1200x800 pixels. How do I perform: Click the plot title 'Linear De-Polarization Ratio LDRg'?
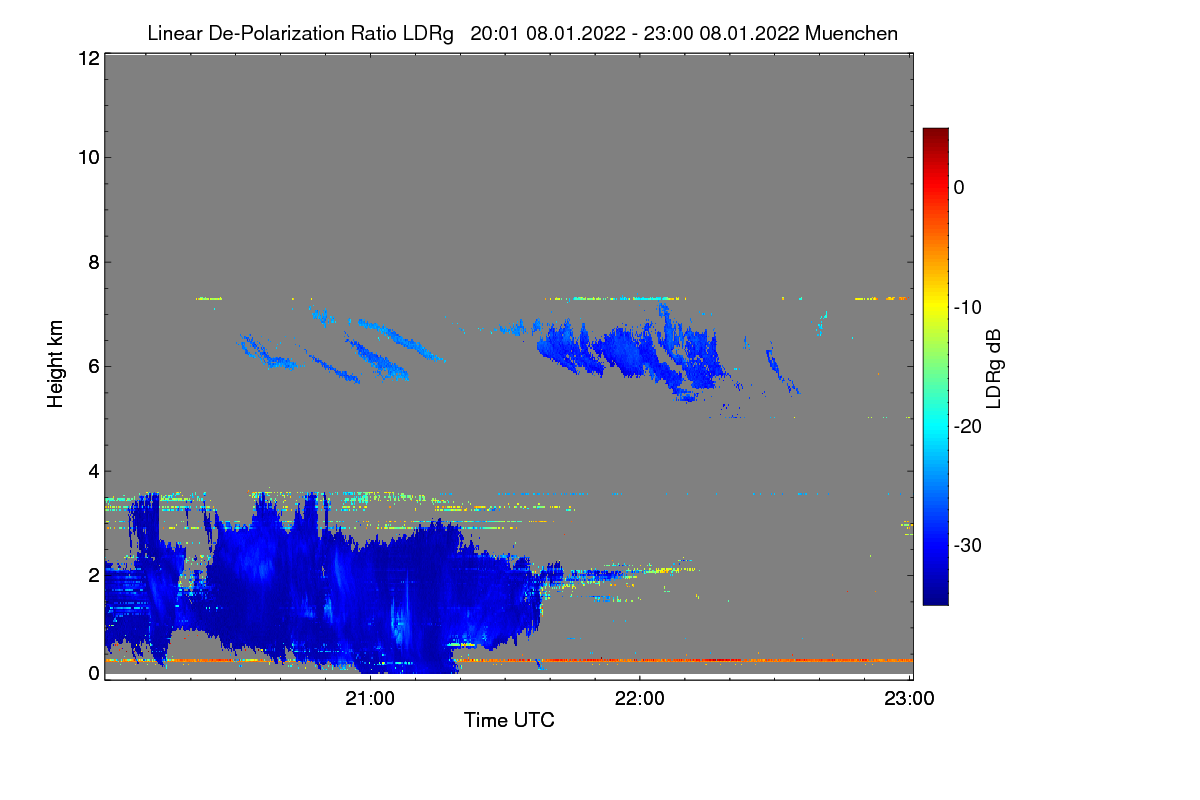tap(300, 34)
